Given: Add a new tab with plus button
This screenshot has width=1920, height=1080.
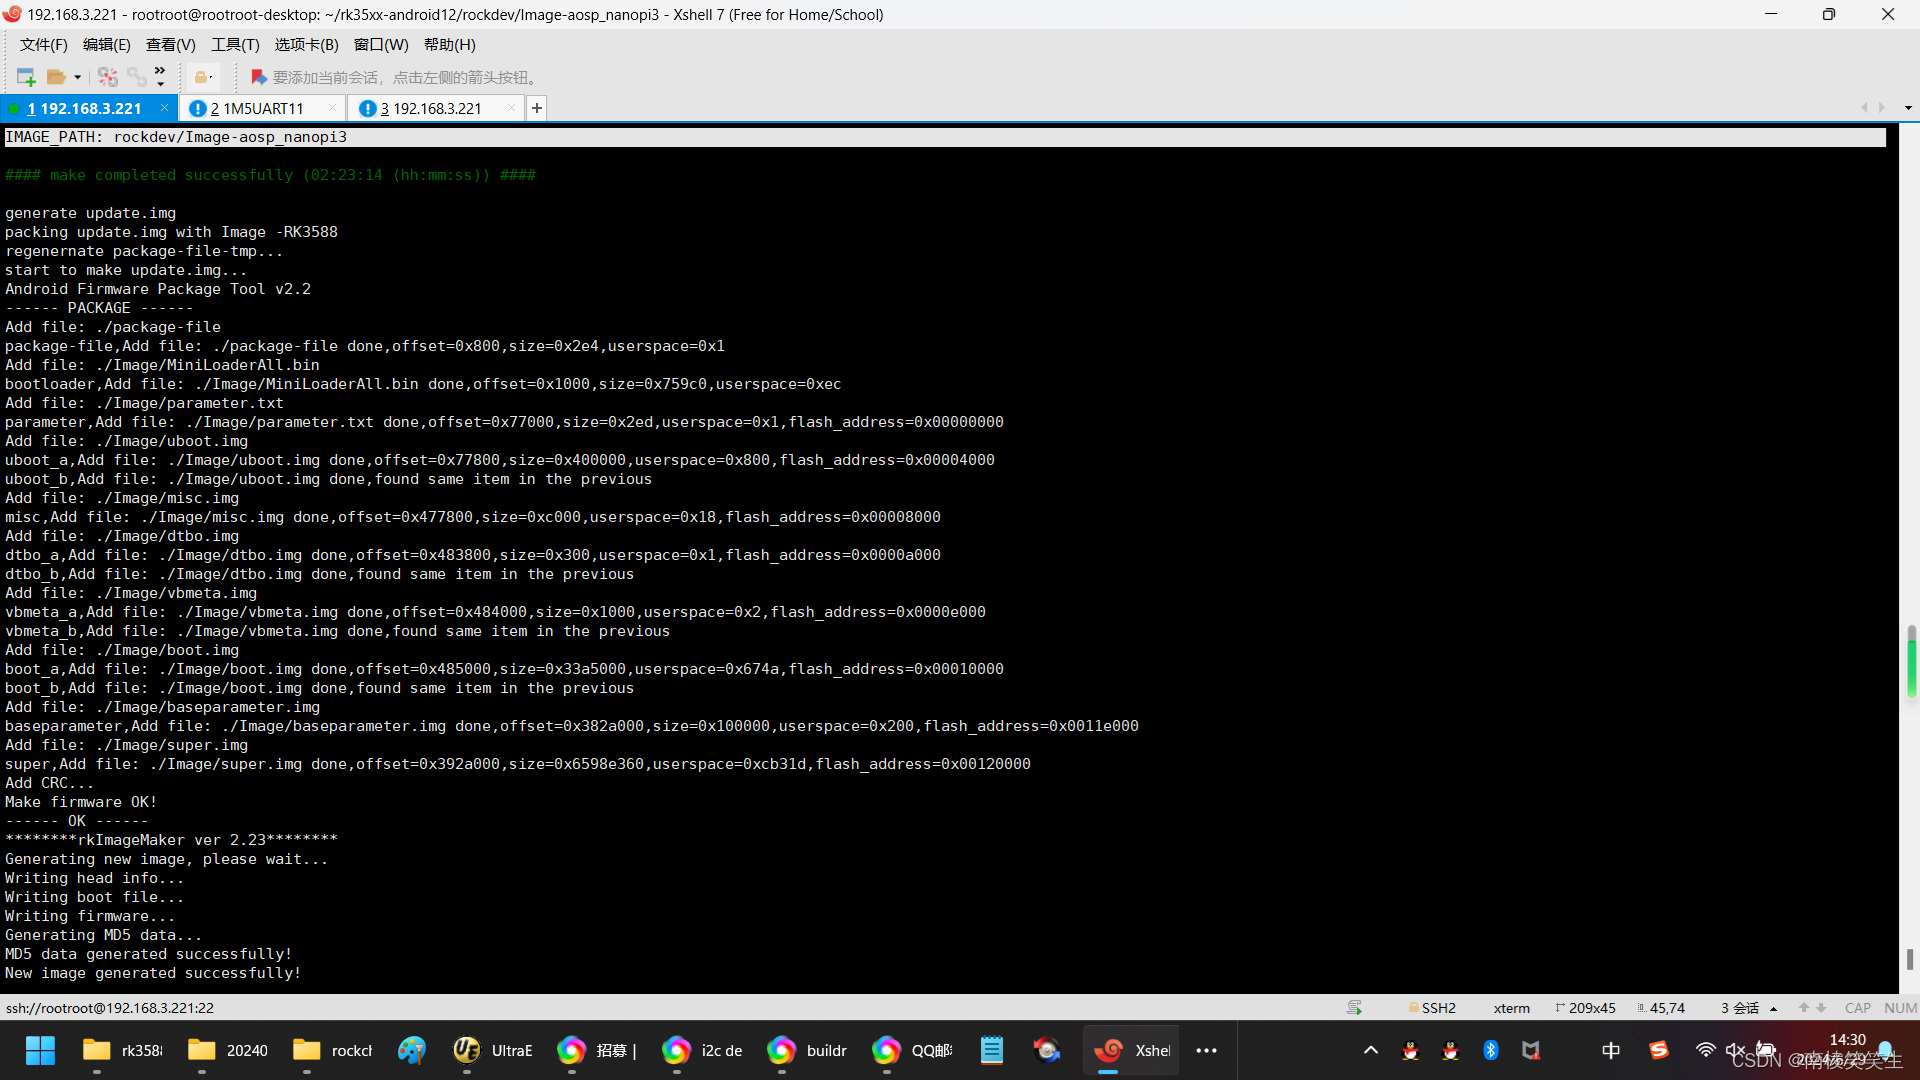Looking at the screenshot, I should (x=537, y=108).
